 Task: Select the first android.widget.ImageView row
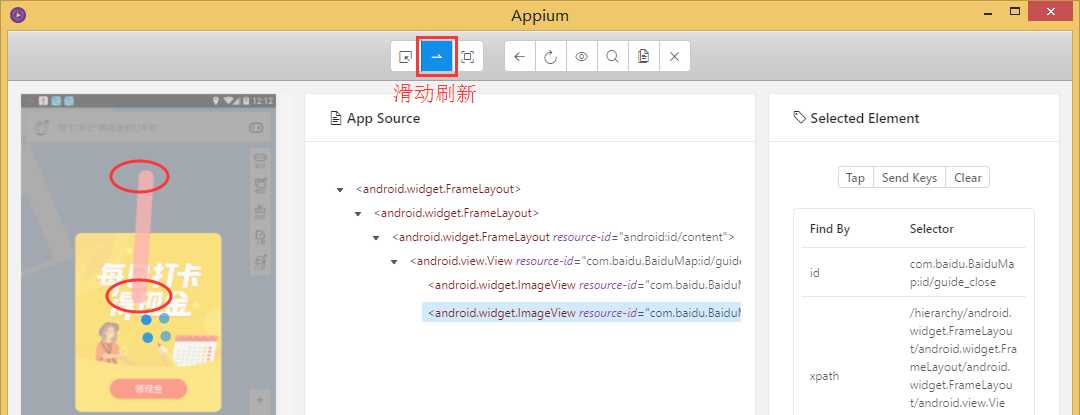tap(584, 285)
